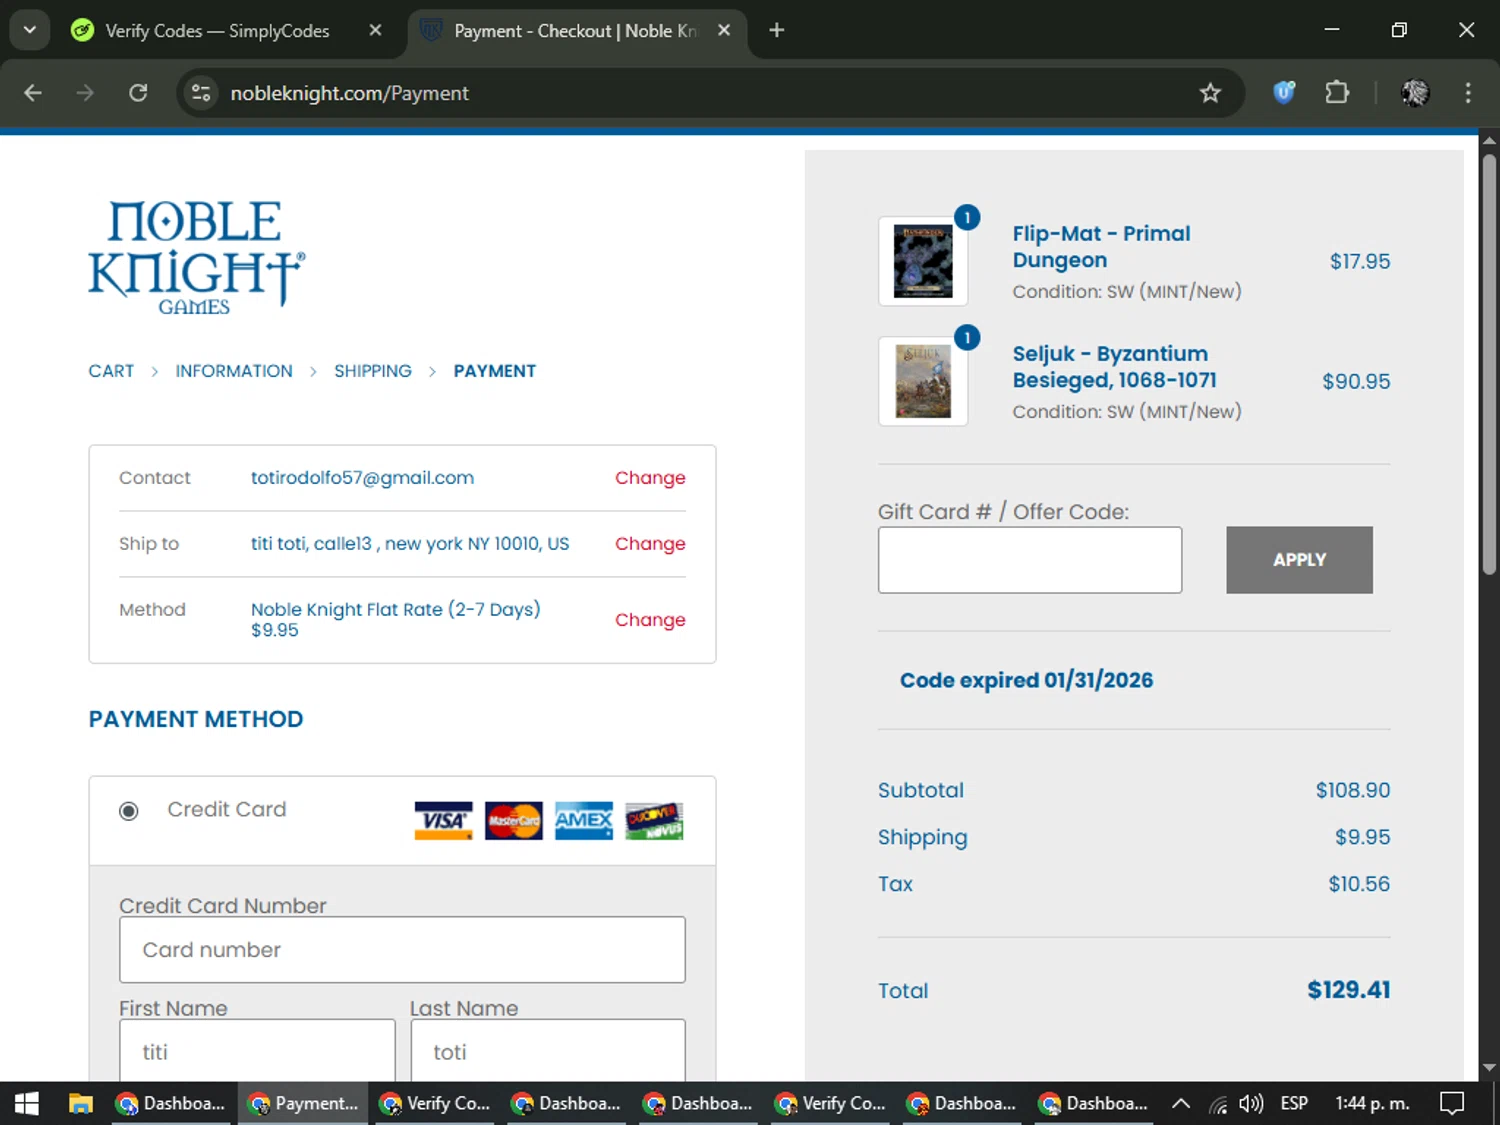The image size is (1500, 1125).
Task: Go to INFORMATION breadcrumb step
Action: pyautogui.click(x=234, y=371)
